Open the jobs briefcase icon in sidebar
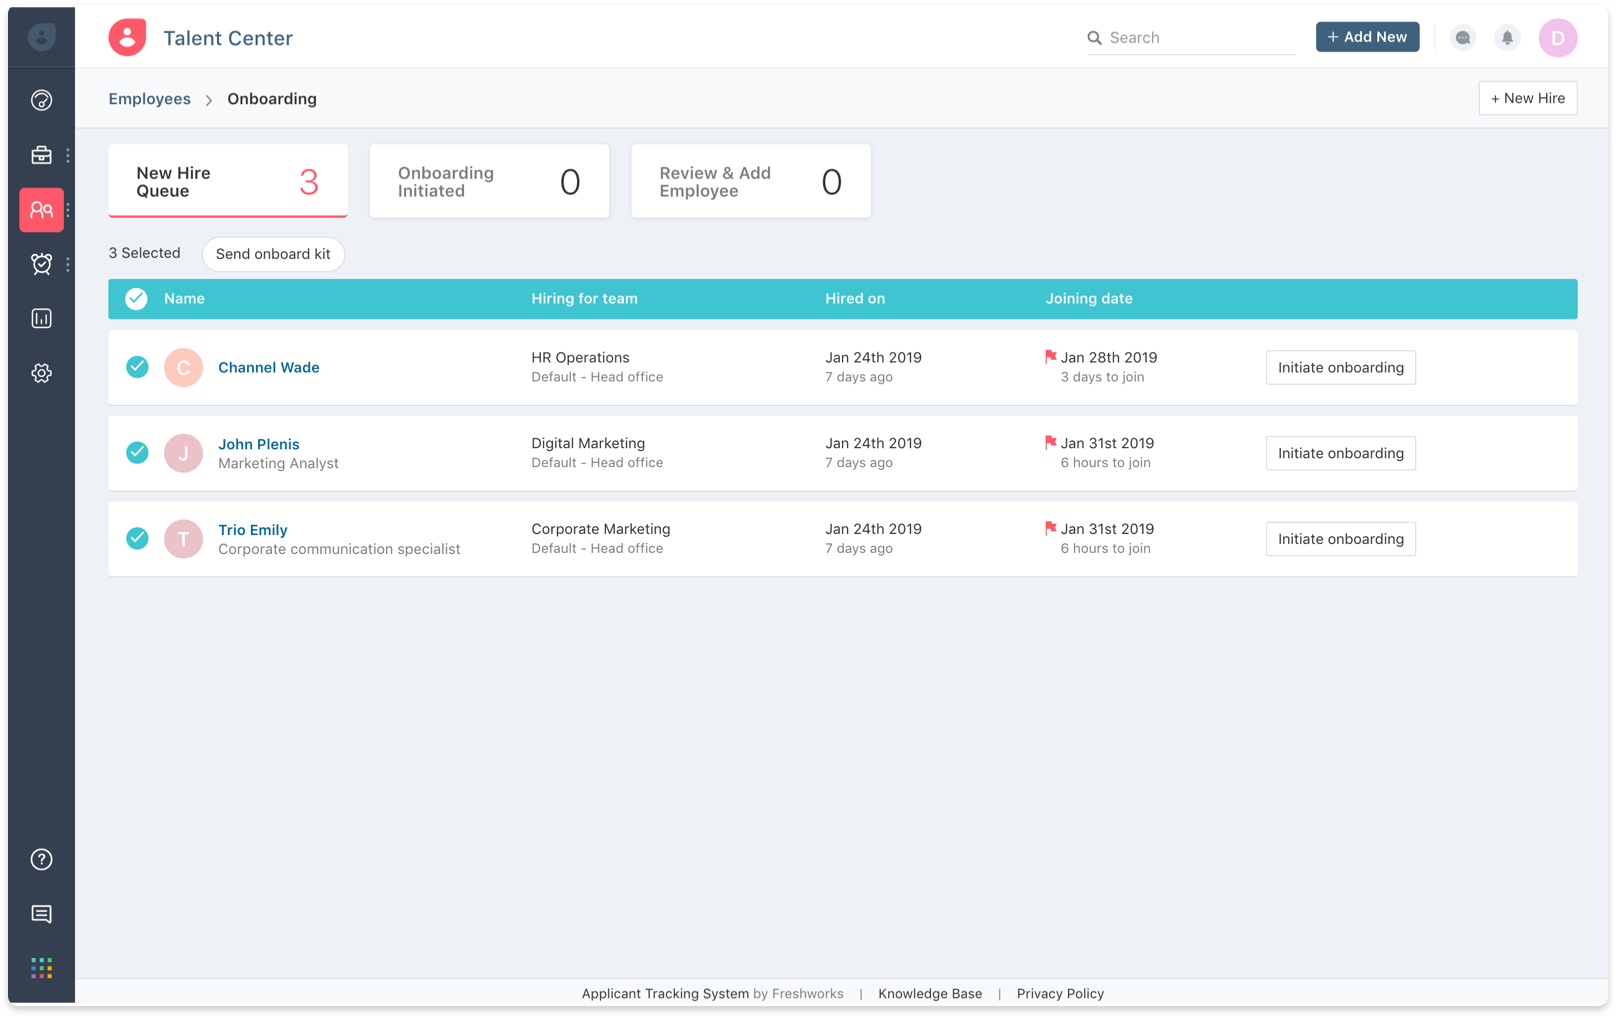Viewport: 1616px width, 1018px height. pyautogui.click(x=41, y=155)
